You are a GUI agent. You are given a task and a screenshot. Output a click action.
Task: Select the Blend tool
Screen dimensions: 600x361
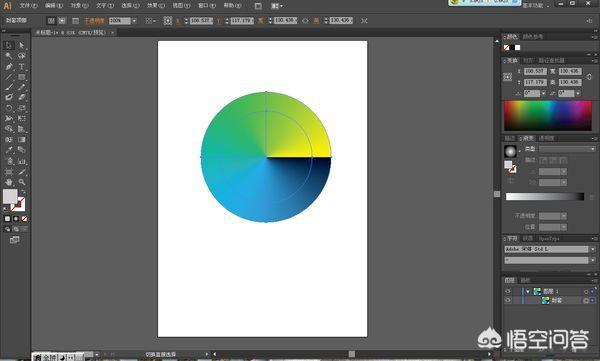pos(22,150)
